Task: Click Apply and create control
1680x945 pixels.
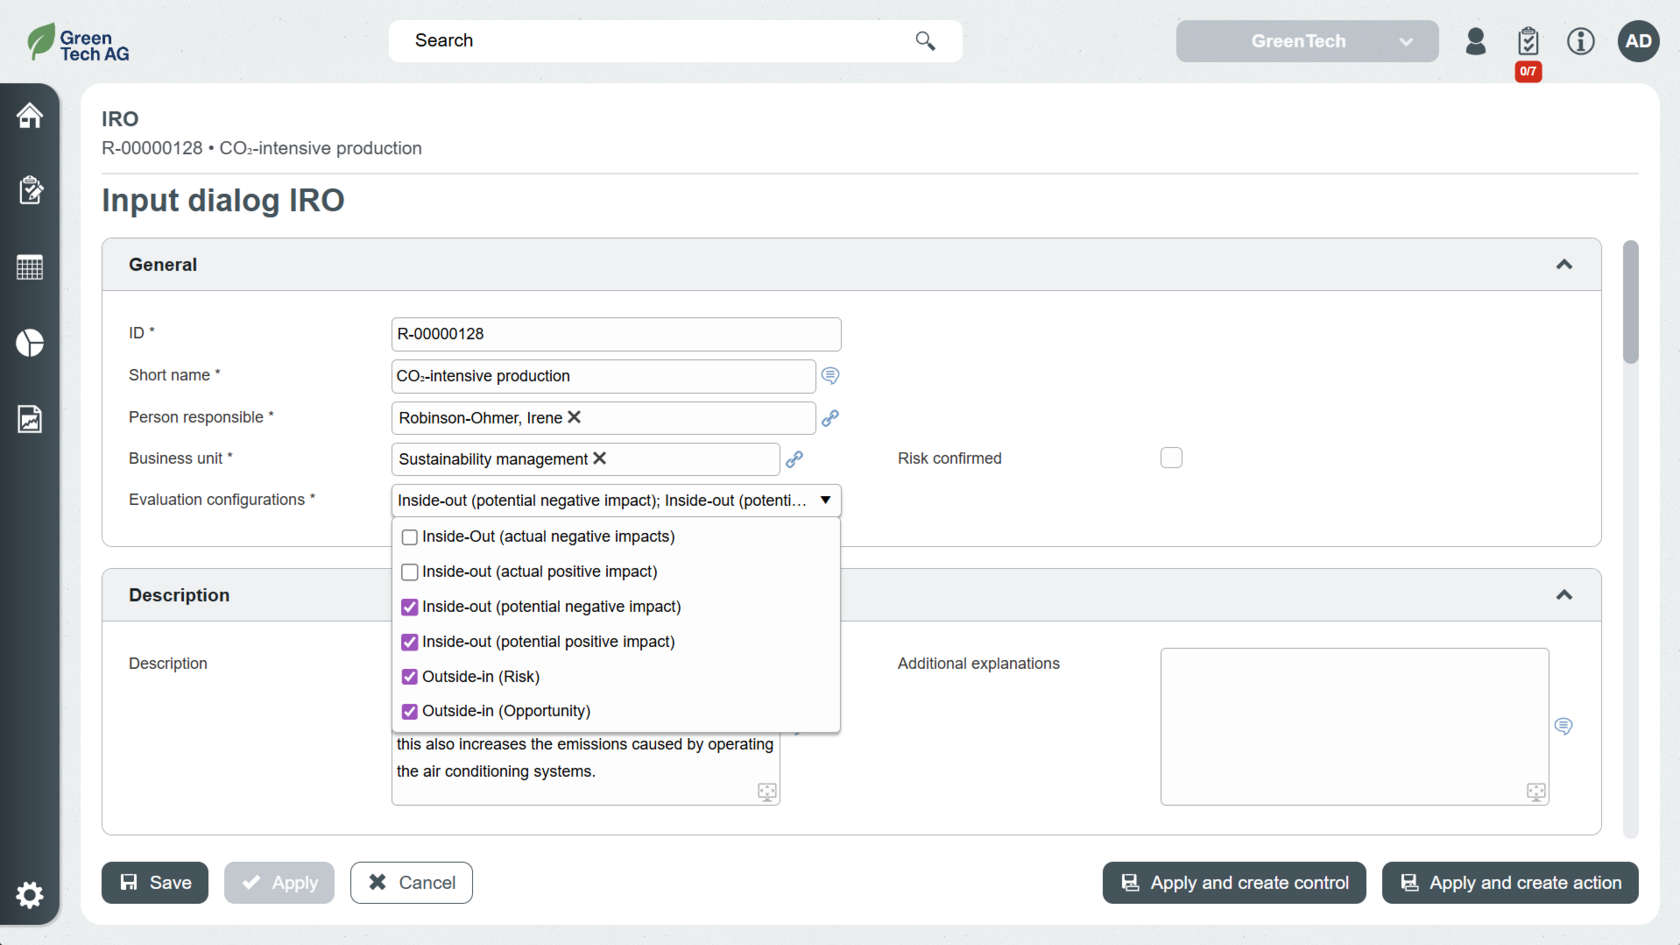Action: [x=1234, y=883]
